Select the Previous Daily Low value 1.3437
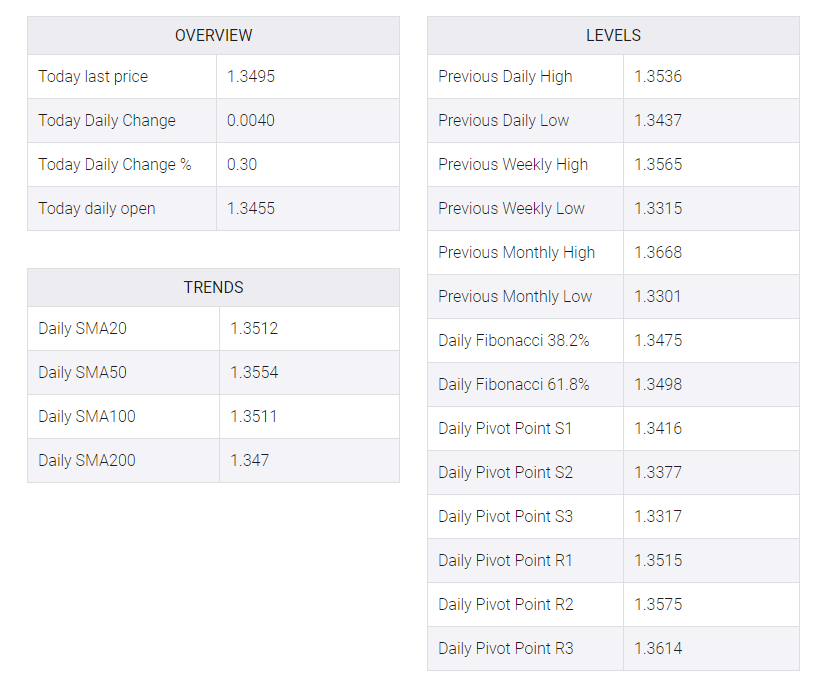This screenshot has height=690, width=824. coord(658,120)
